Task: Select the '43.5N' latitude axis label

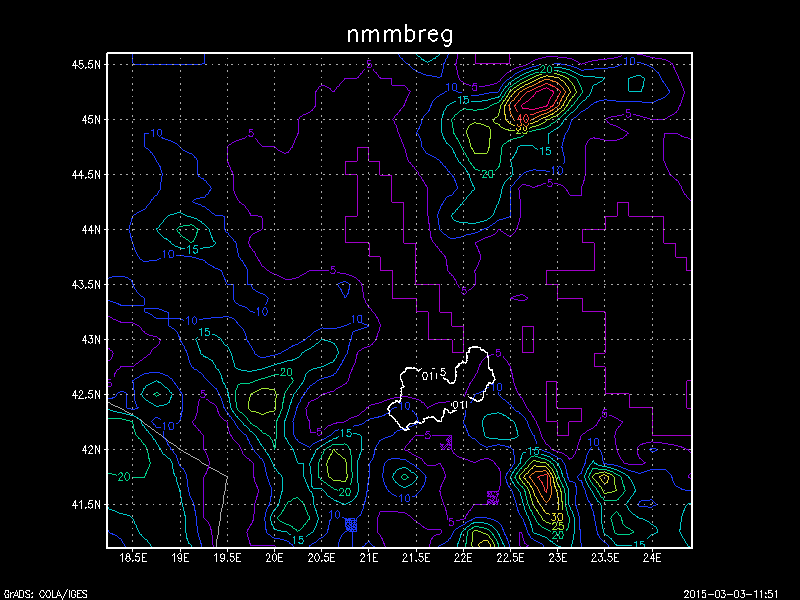Action: [x=86, y=284]
